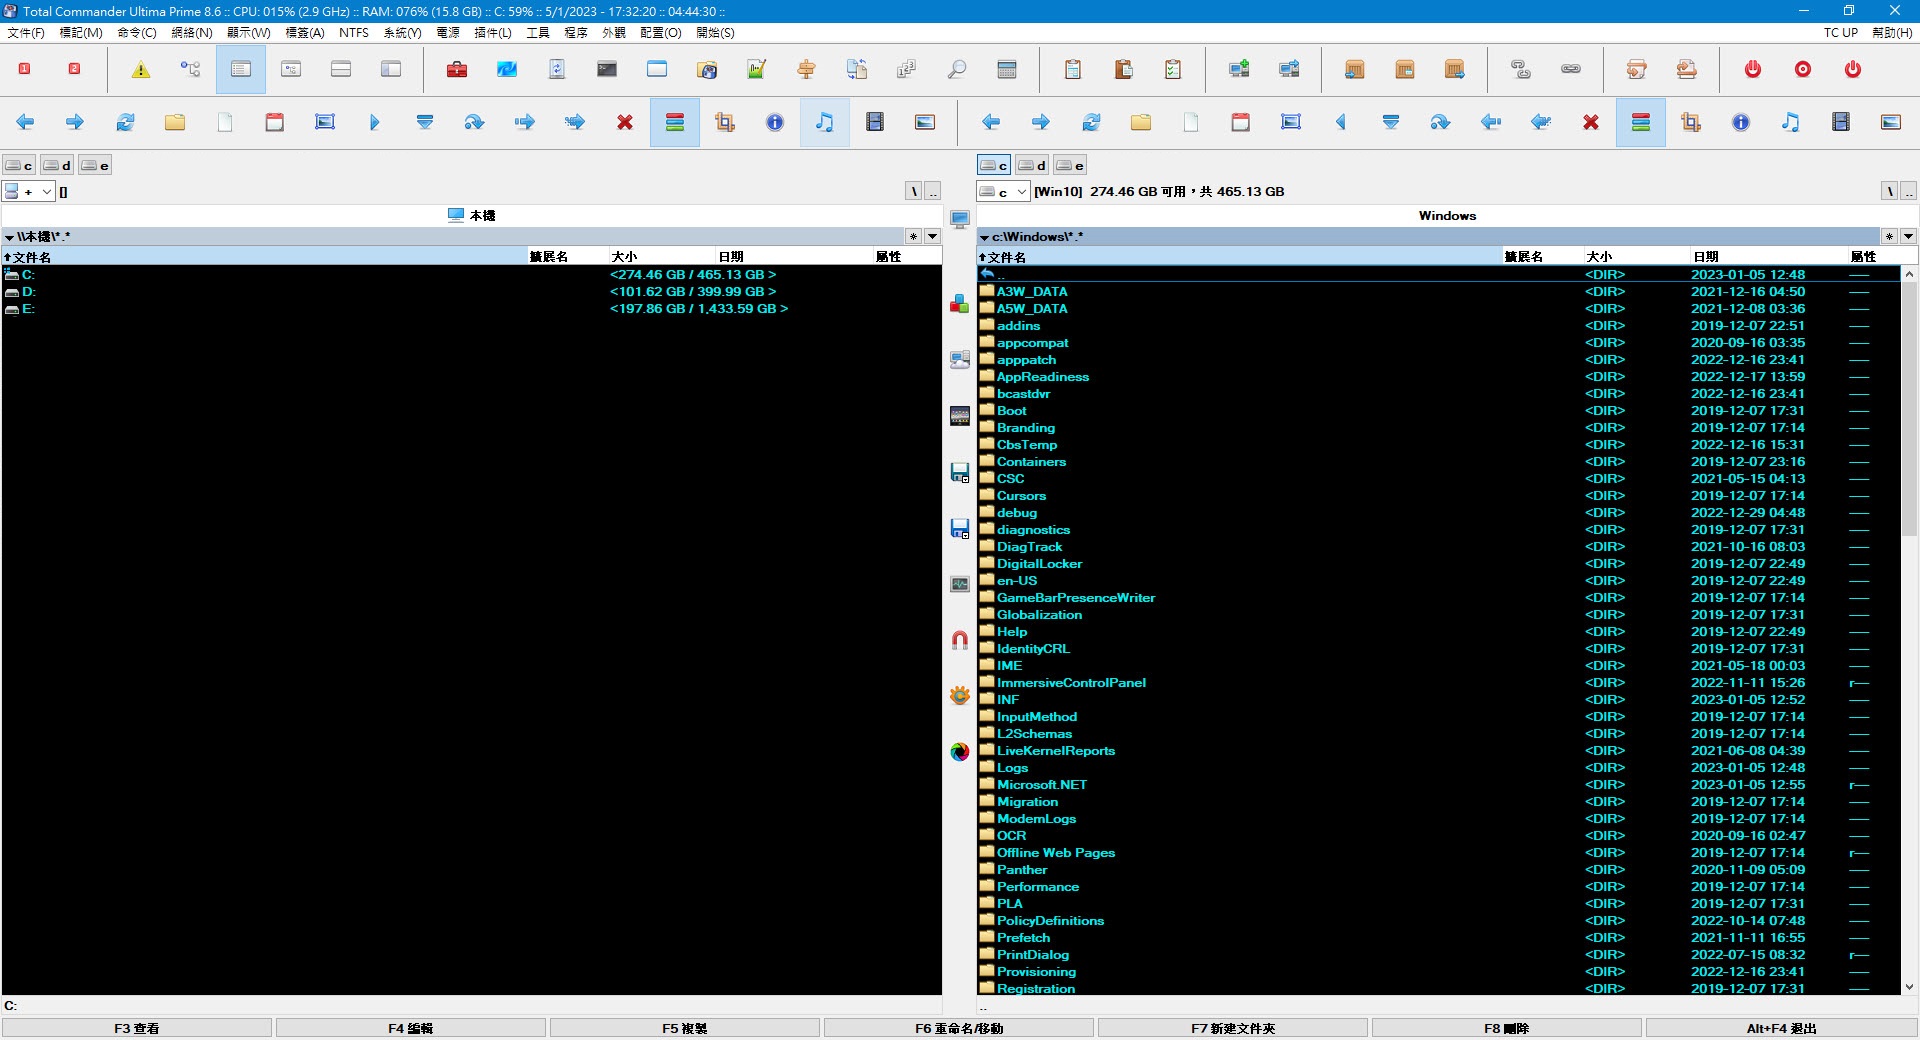
Task: Select the GameBarPresenceWriter folder
Action: 1076,598
